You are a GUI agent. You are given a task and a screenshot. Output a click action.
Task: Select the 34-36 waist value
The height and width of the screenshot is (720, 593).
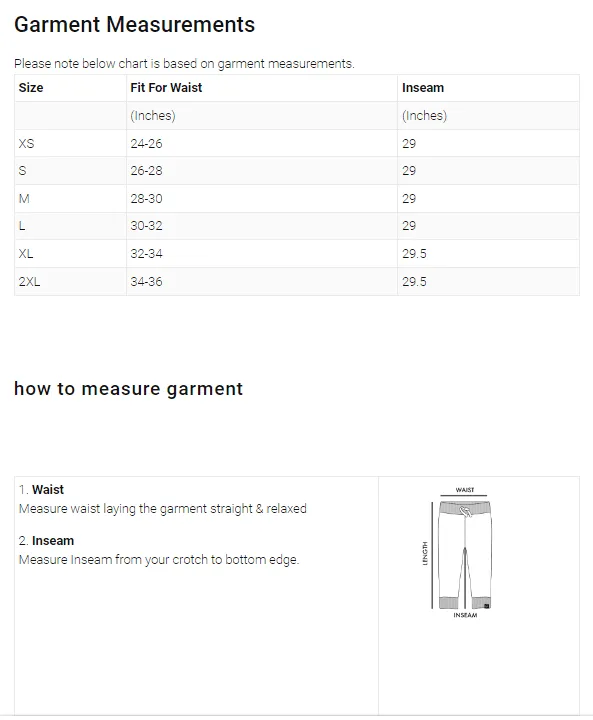(146, 281)
